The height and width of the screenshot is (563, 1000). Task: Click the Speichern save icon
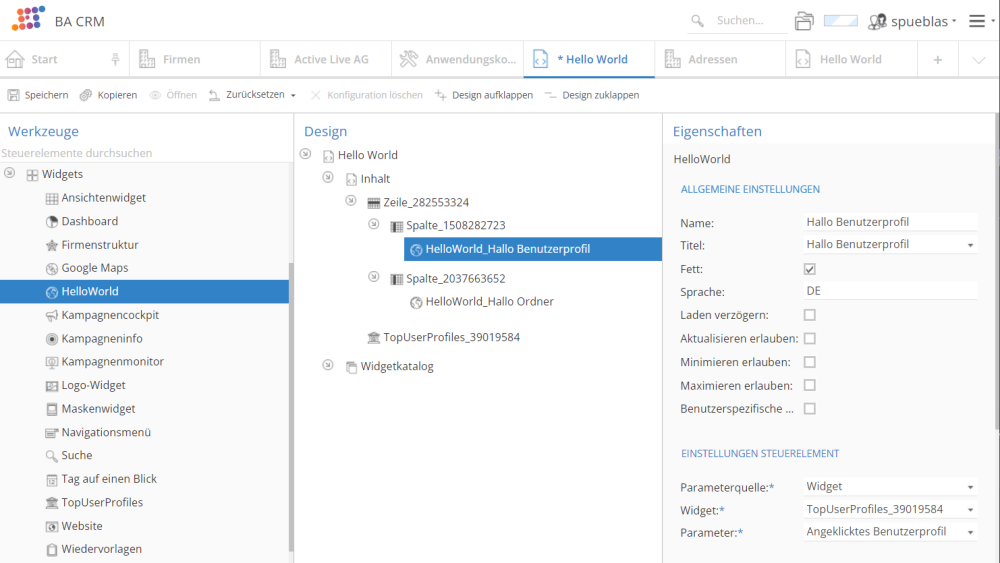point(14,95)
